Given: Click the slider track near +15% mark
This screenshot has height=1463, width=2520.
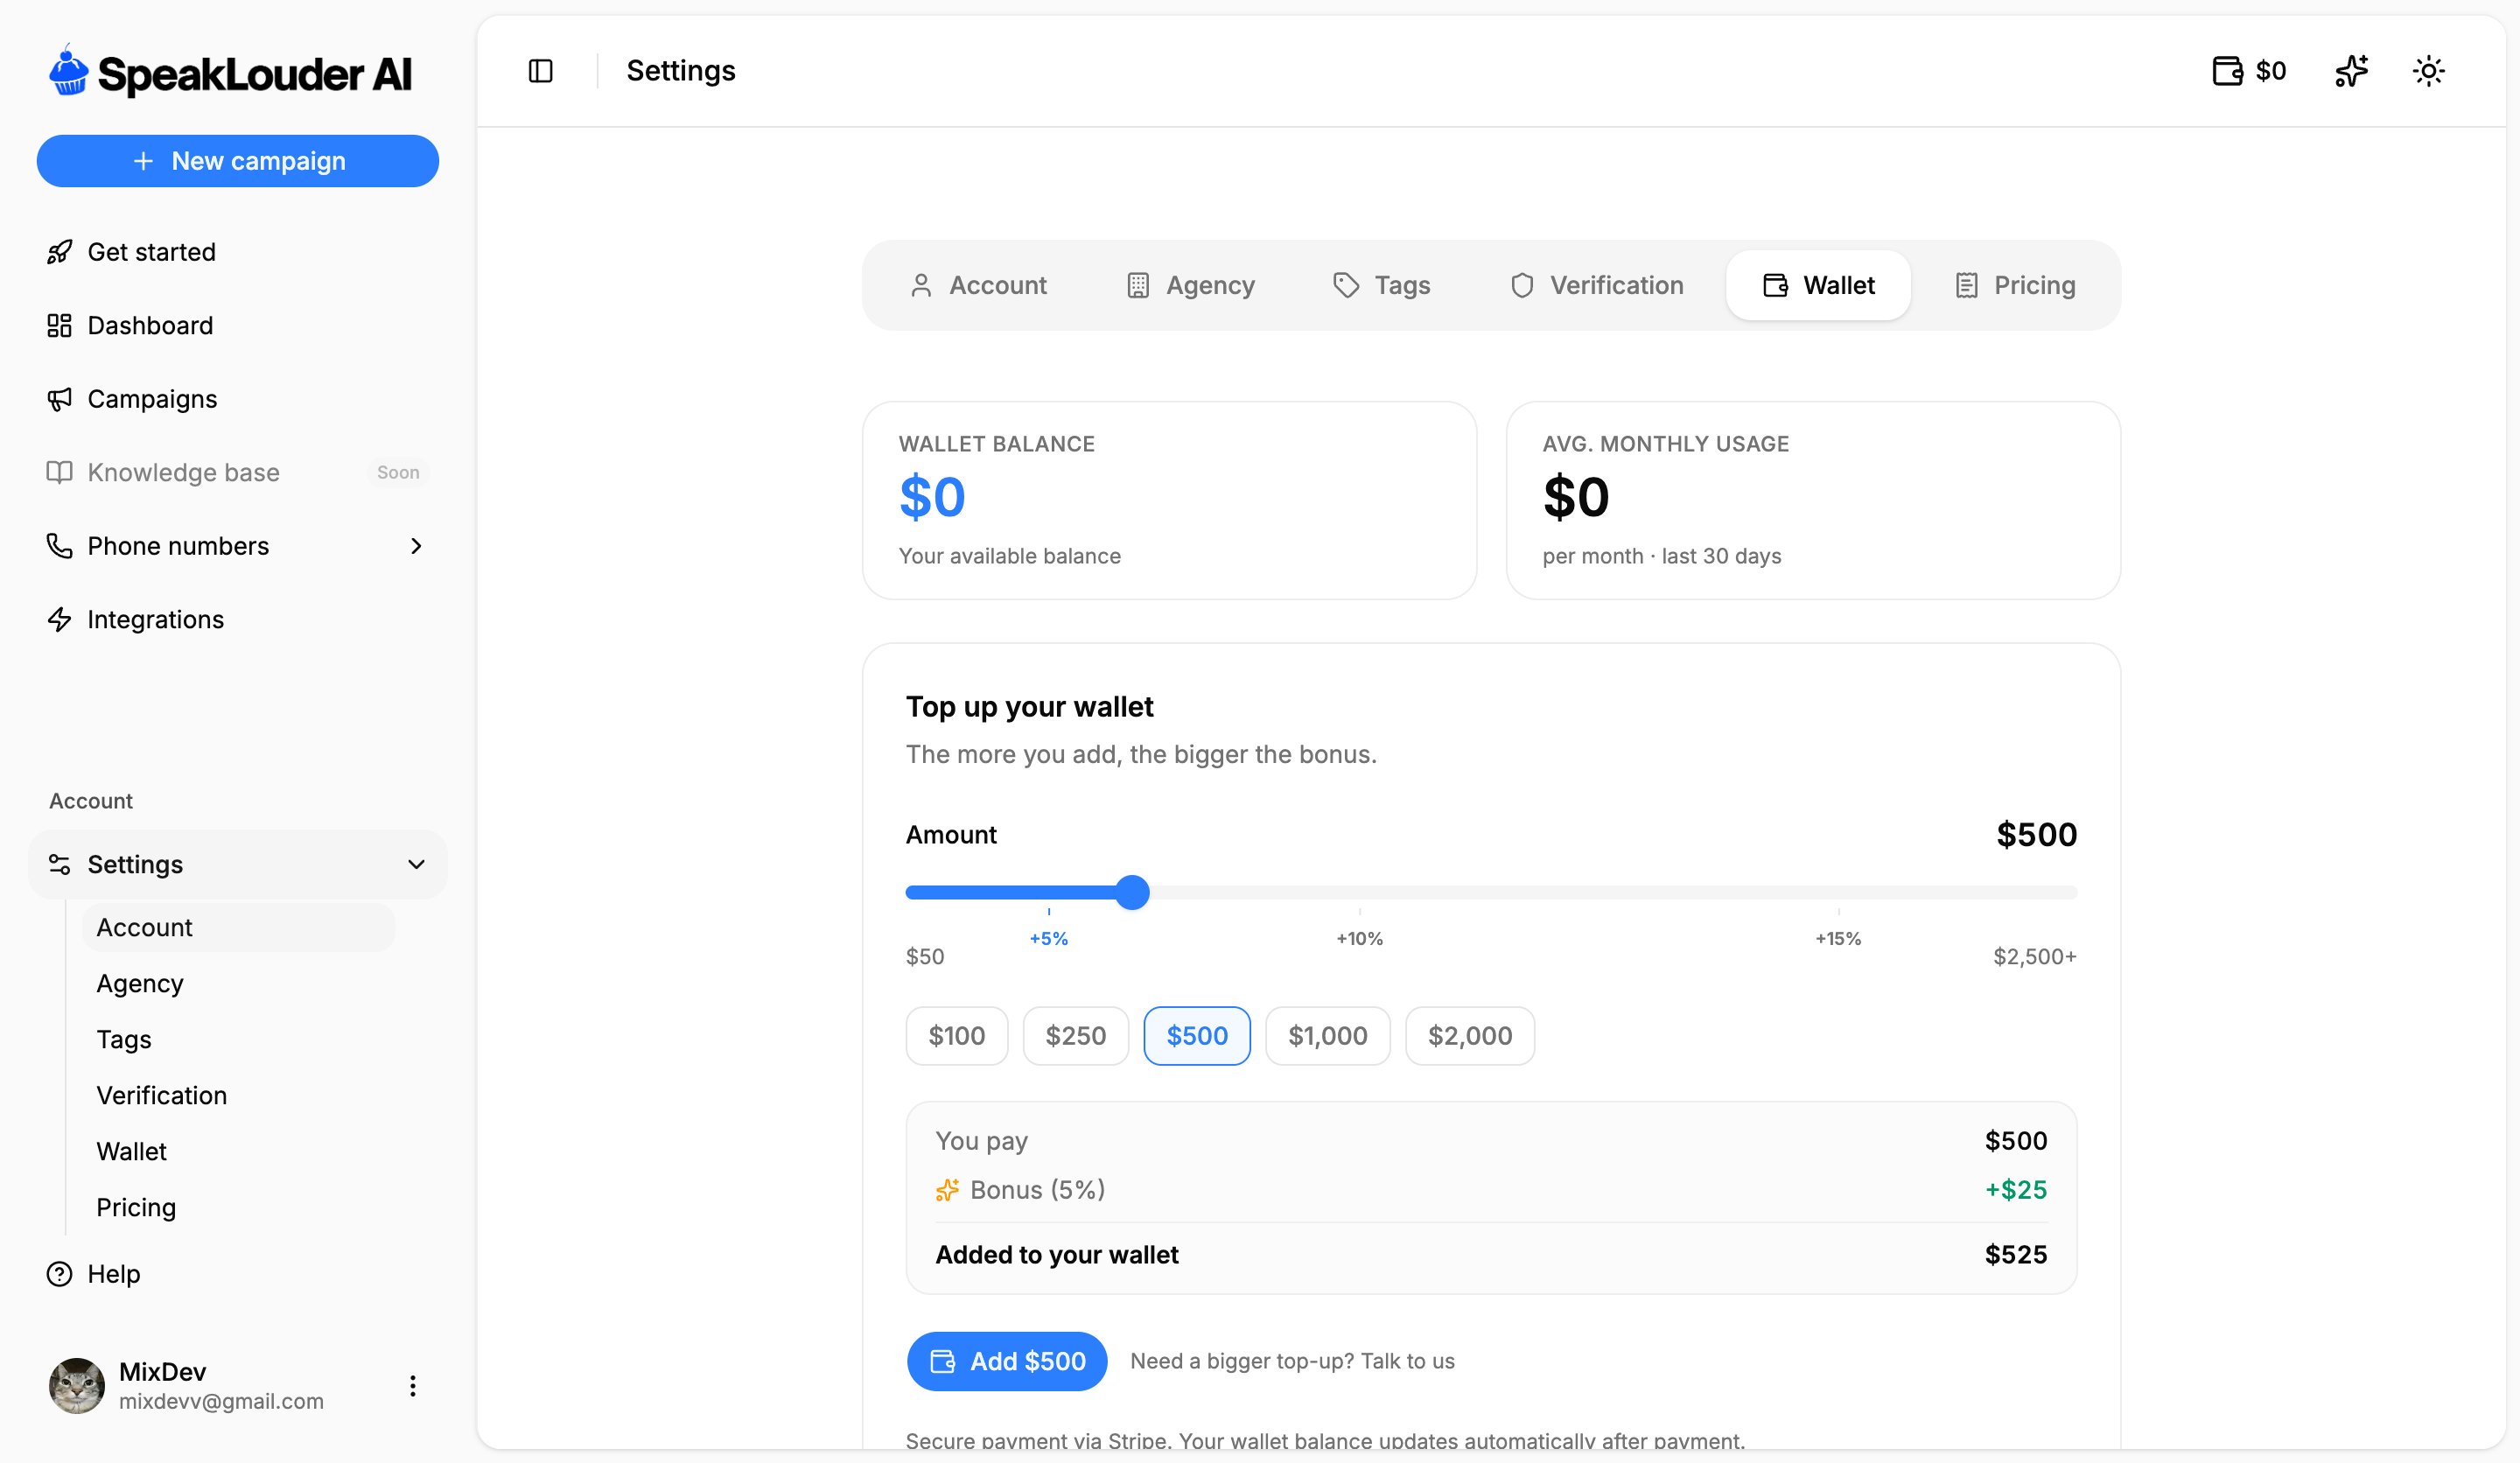Looking at the screenshot, I should [1838, 892].
